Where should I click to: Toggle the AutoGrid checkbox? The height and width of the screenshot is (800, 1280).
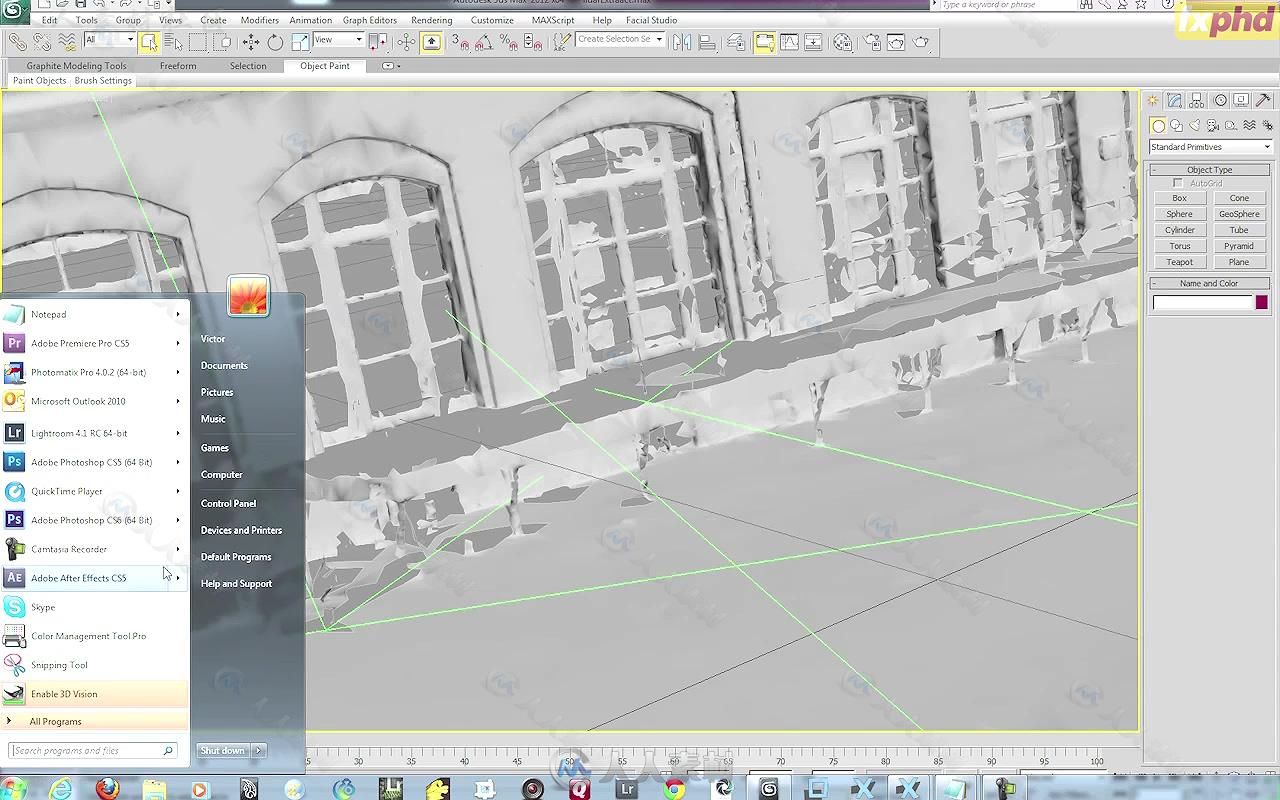tap(1178, 184)
